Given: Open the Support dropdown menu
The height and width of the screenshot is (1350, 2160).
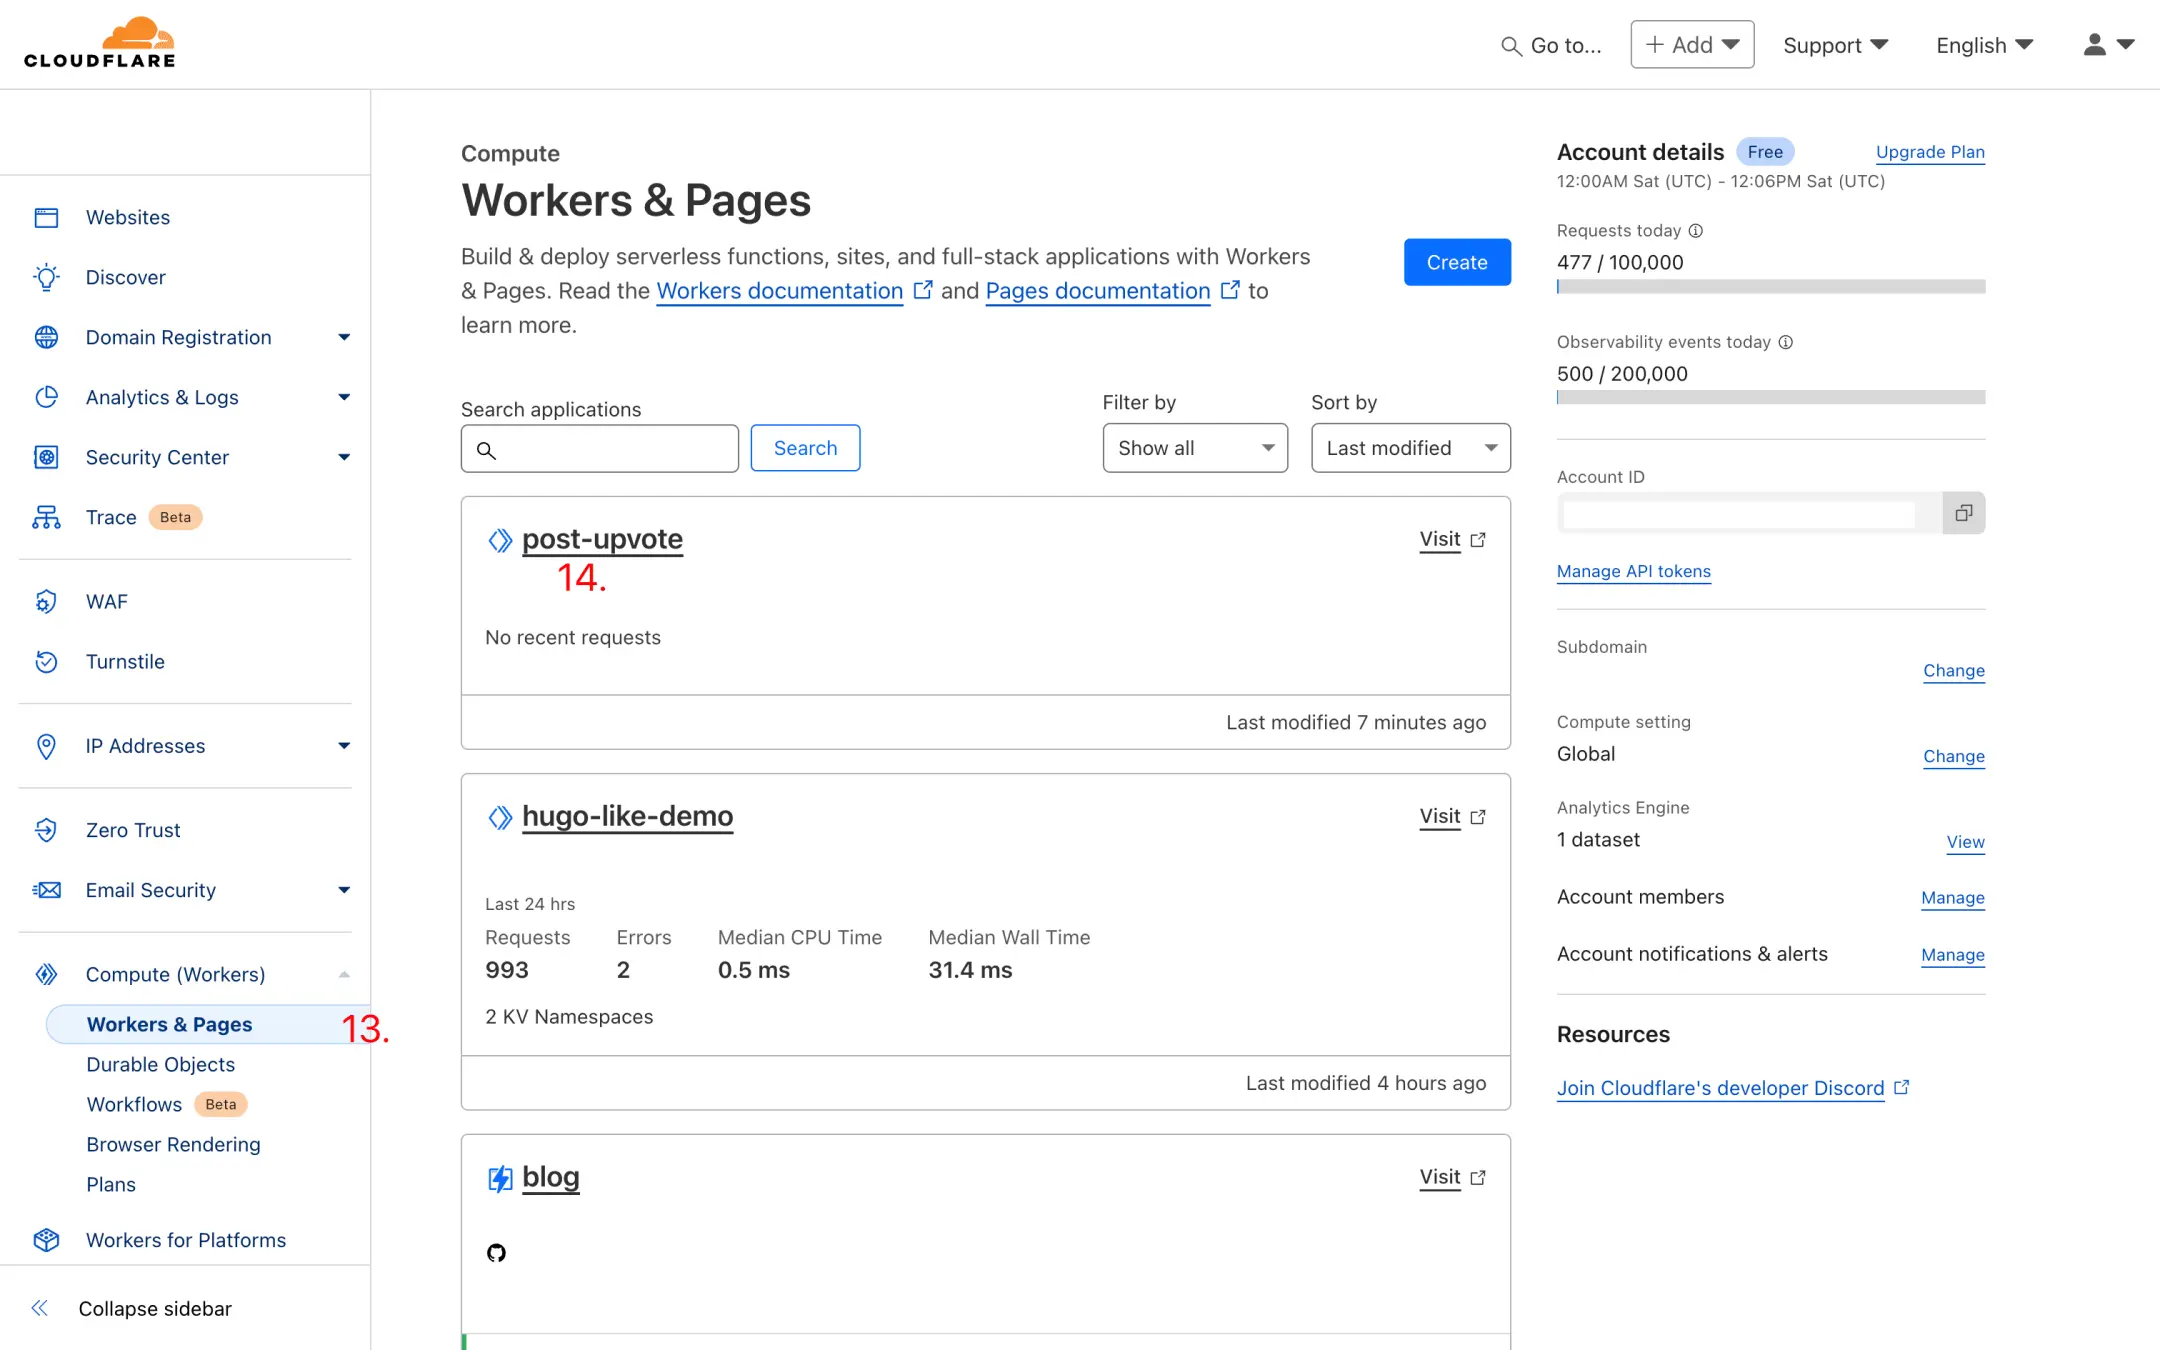Looking at the screenshot, I should point(1835,45).
